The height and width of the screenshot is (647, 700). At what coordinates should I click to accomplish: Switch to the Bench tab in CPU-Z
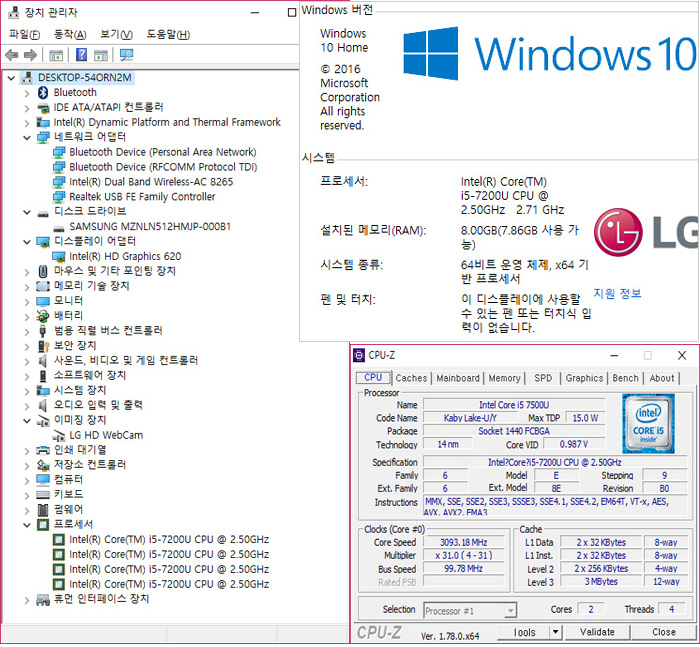coord(625,378)
